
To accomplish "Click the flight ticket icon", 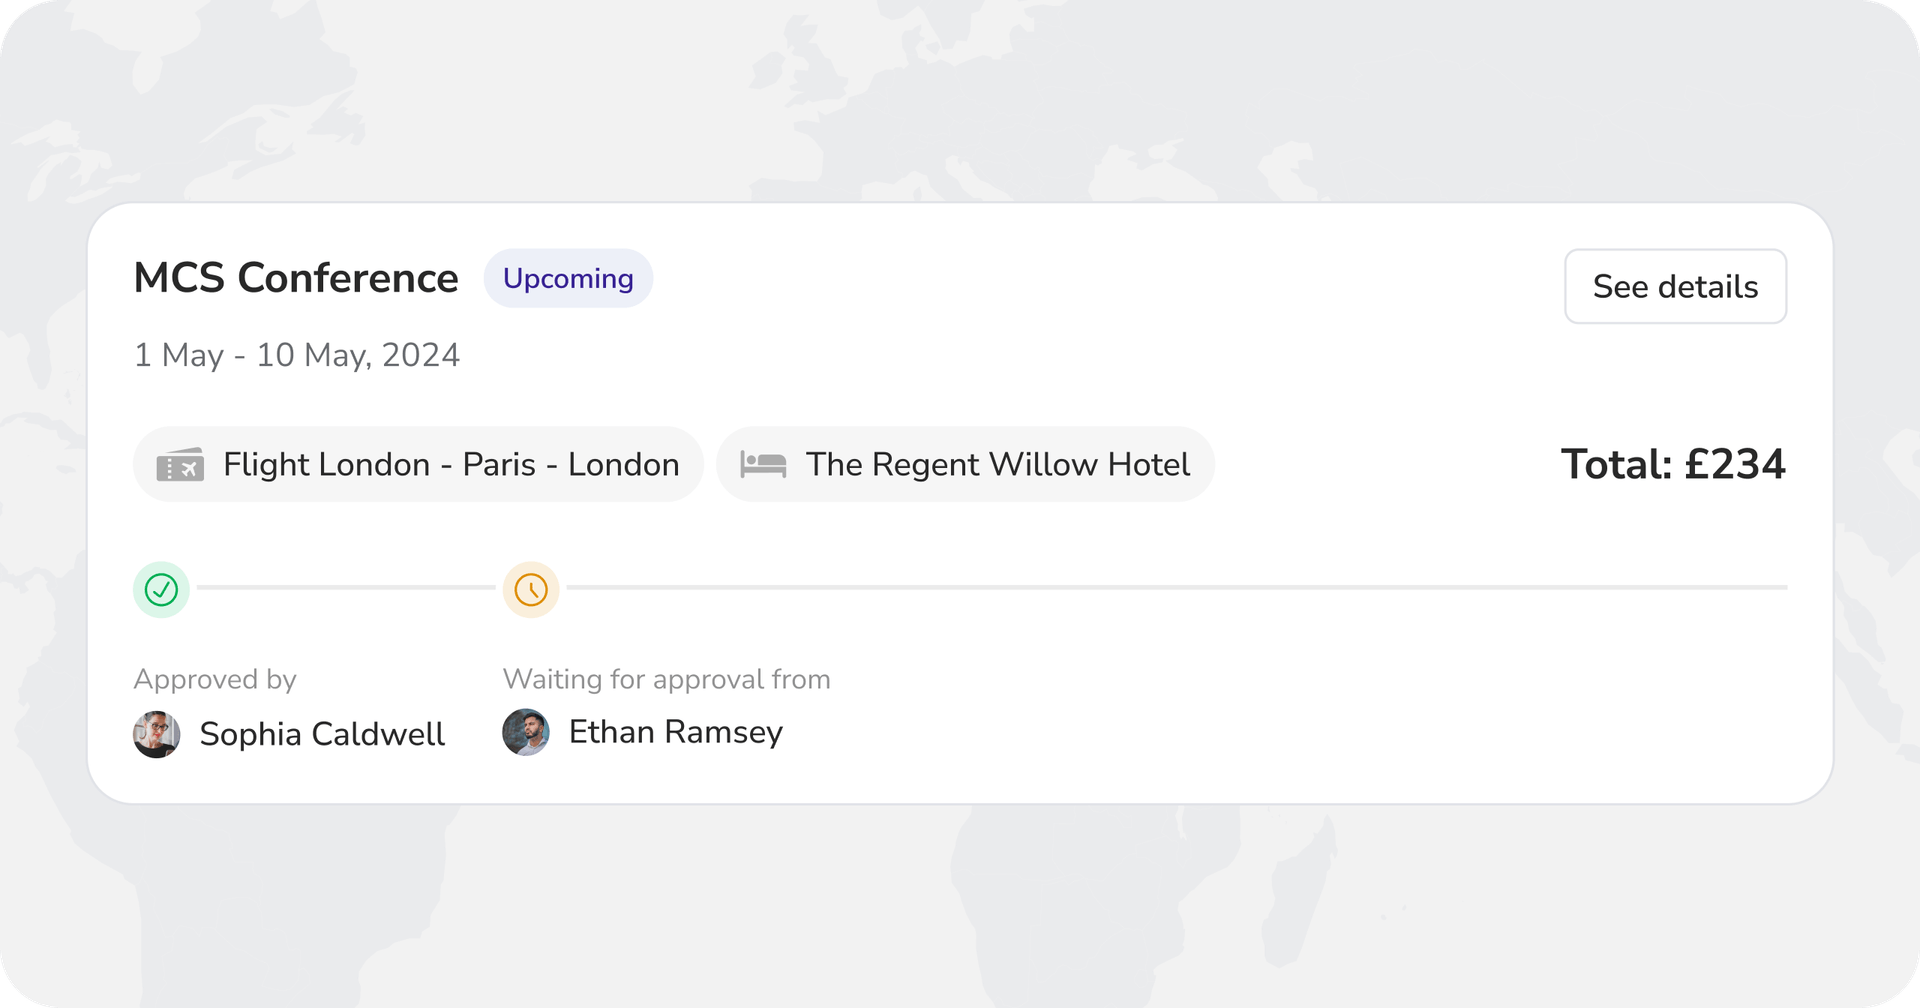I will (x=180, y=465).
